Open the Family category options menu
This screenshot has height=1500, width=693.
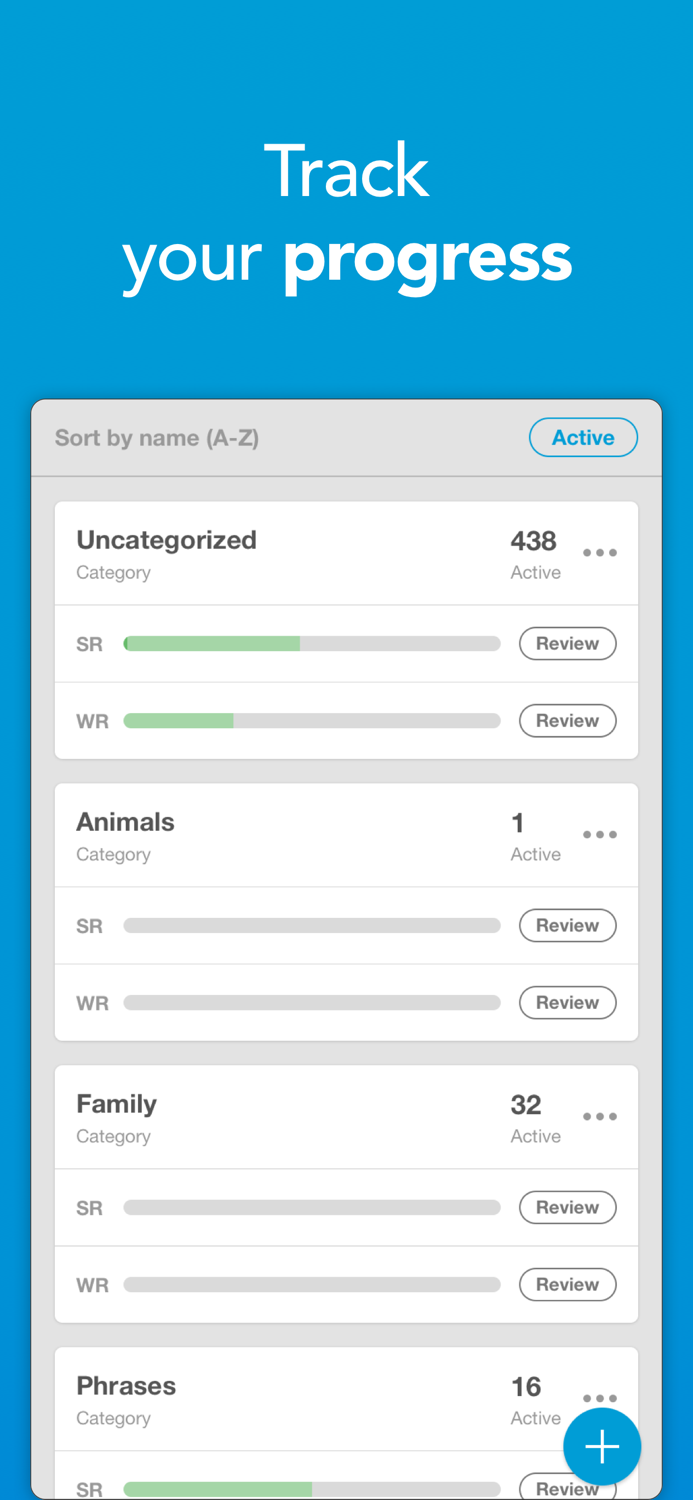click(x=600, y=1117)
